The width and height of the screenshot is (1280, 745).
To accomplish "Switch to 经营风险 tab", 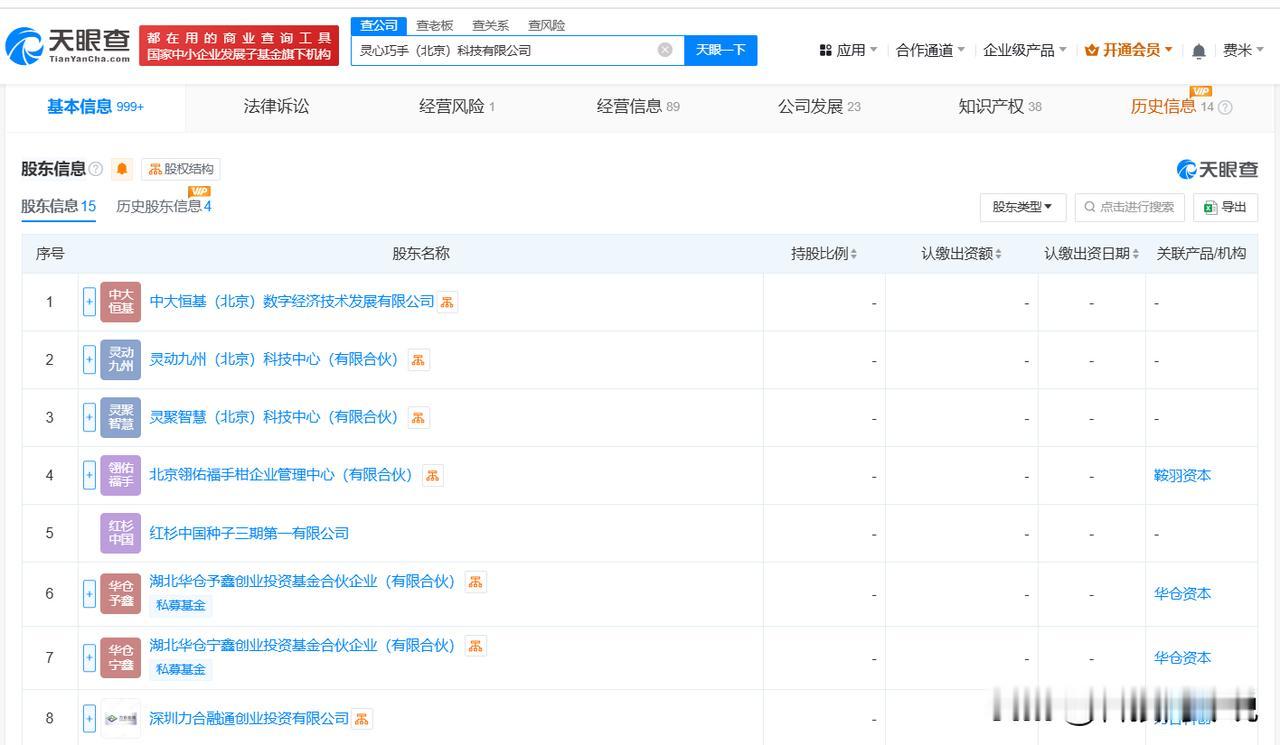I will (457, 107).
